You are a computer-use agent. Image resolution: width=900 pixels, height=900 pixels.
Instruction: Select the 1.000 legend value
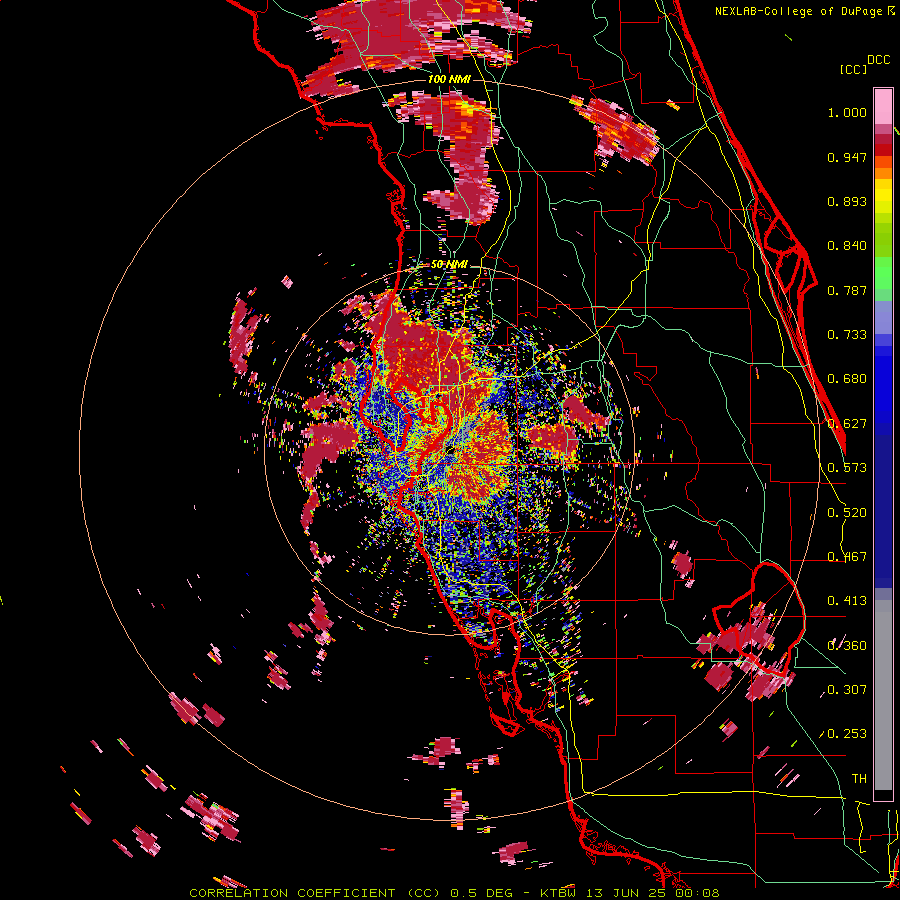pos(847,112)
